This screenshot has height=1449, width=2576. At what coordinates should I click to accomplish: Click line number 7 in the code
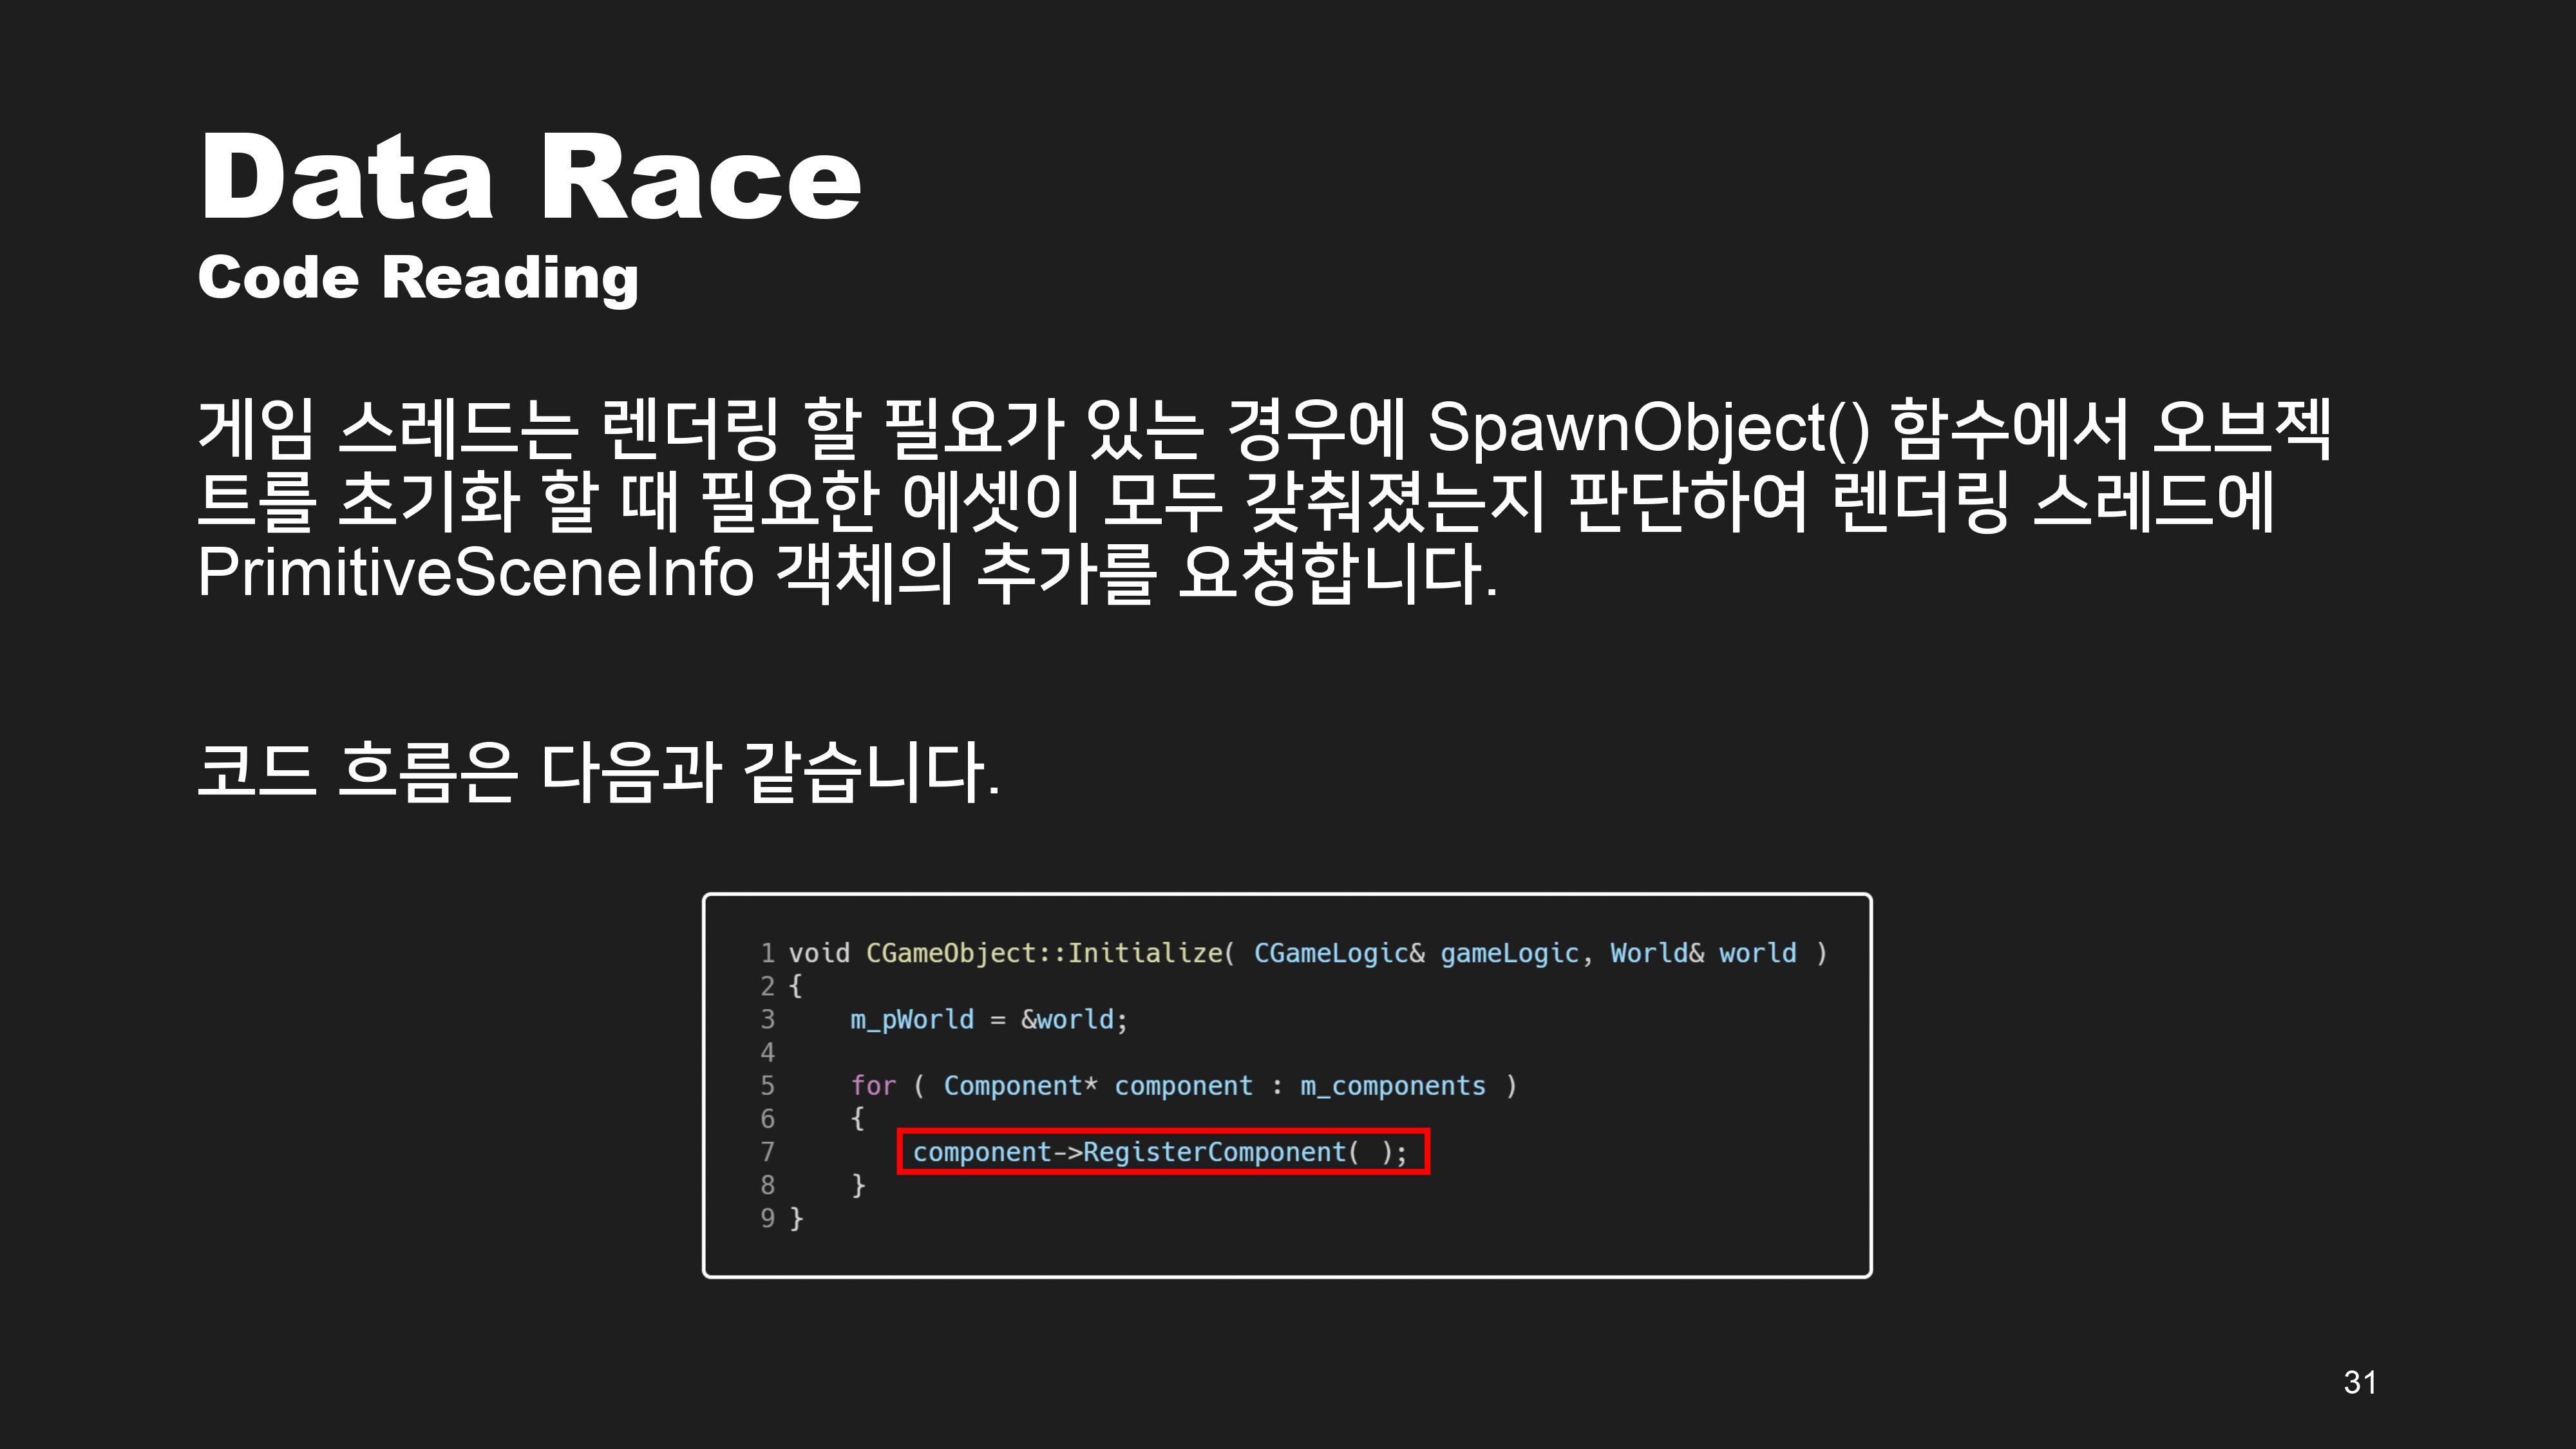coord(767,1152)
